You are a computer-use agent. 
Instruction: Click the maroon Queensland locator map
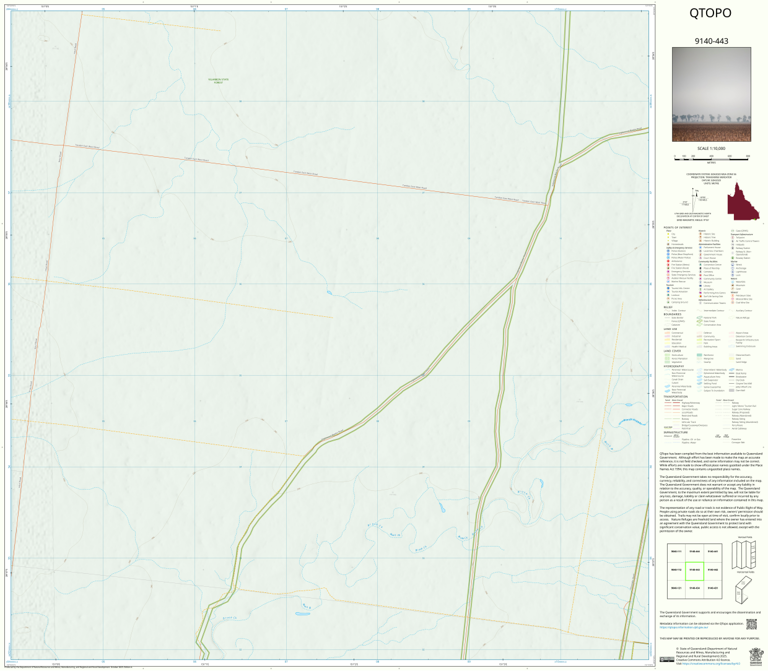point(743,201)
